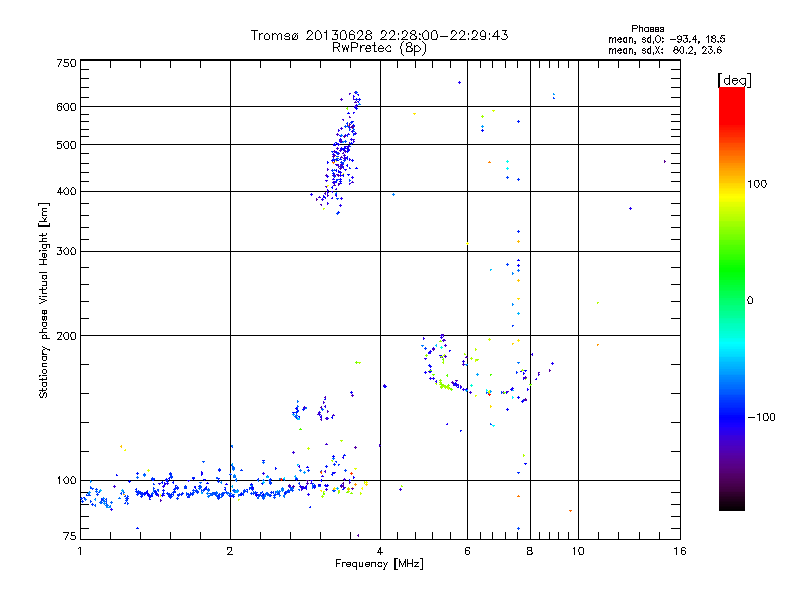The image size is (800, 600).
Task: Click the y-axis tick label '300'
Action: click(x=66, y=251)
